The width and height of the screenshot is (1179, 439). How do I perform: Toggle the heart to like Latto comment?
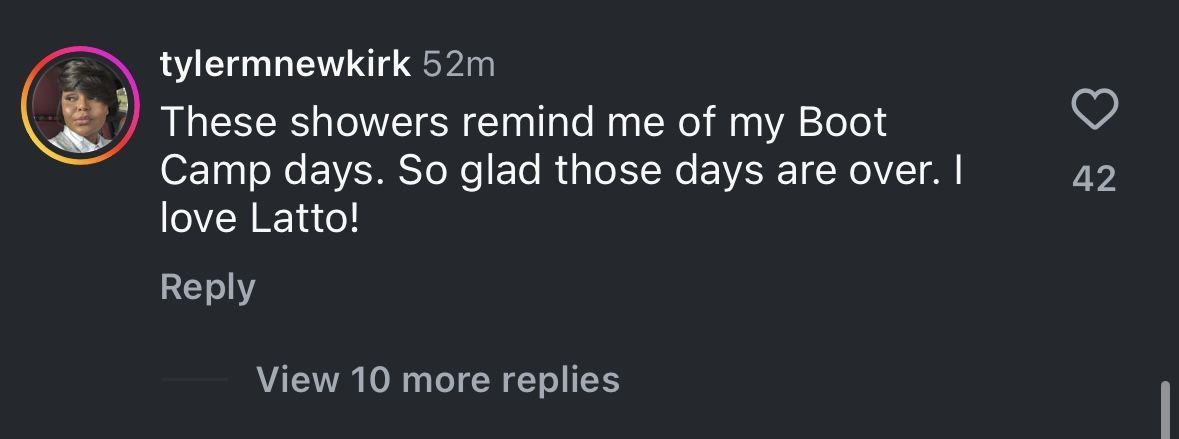click(x=1093, y=109)
